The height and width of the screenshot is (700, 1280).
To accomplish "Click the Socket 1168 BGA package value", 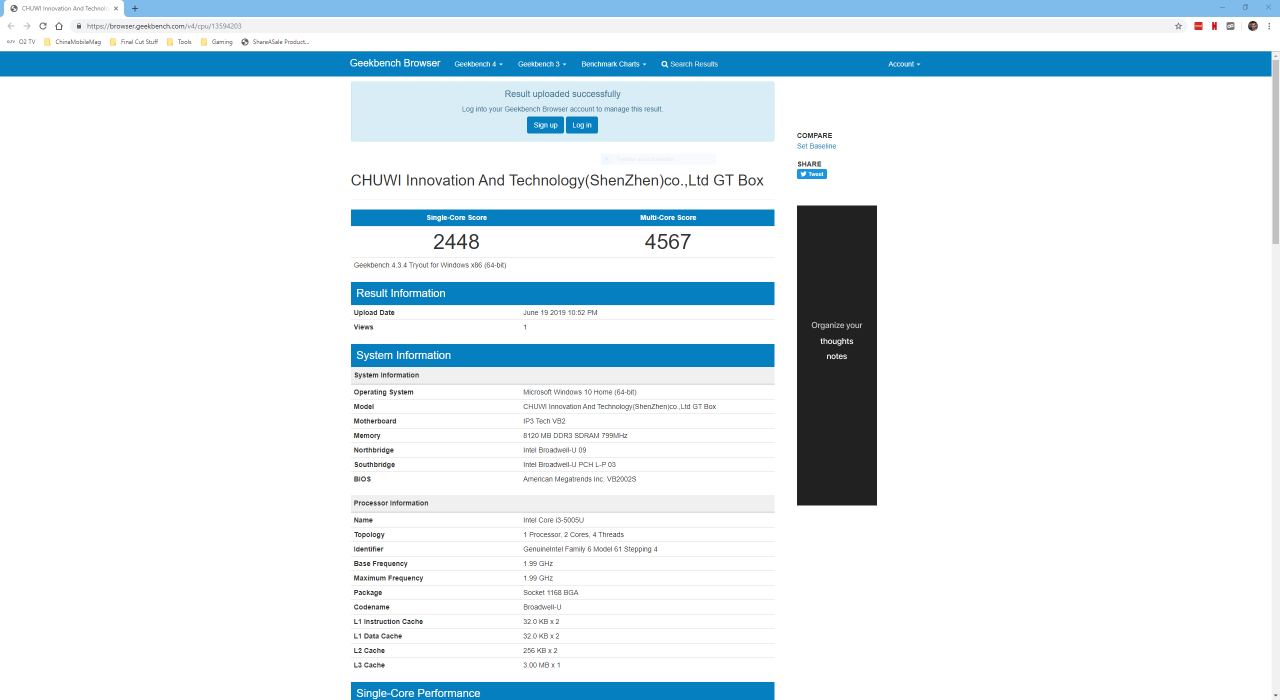I will (550, 593).
